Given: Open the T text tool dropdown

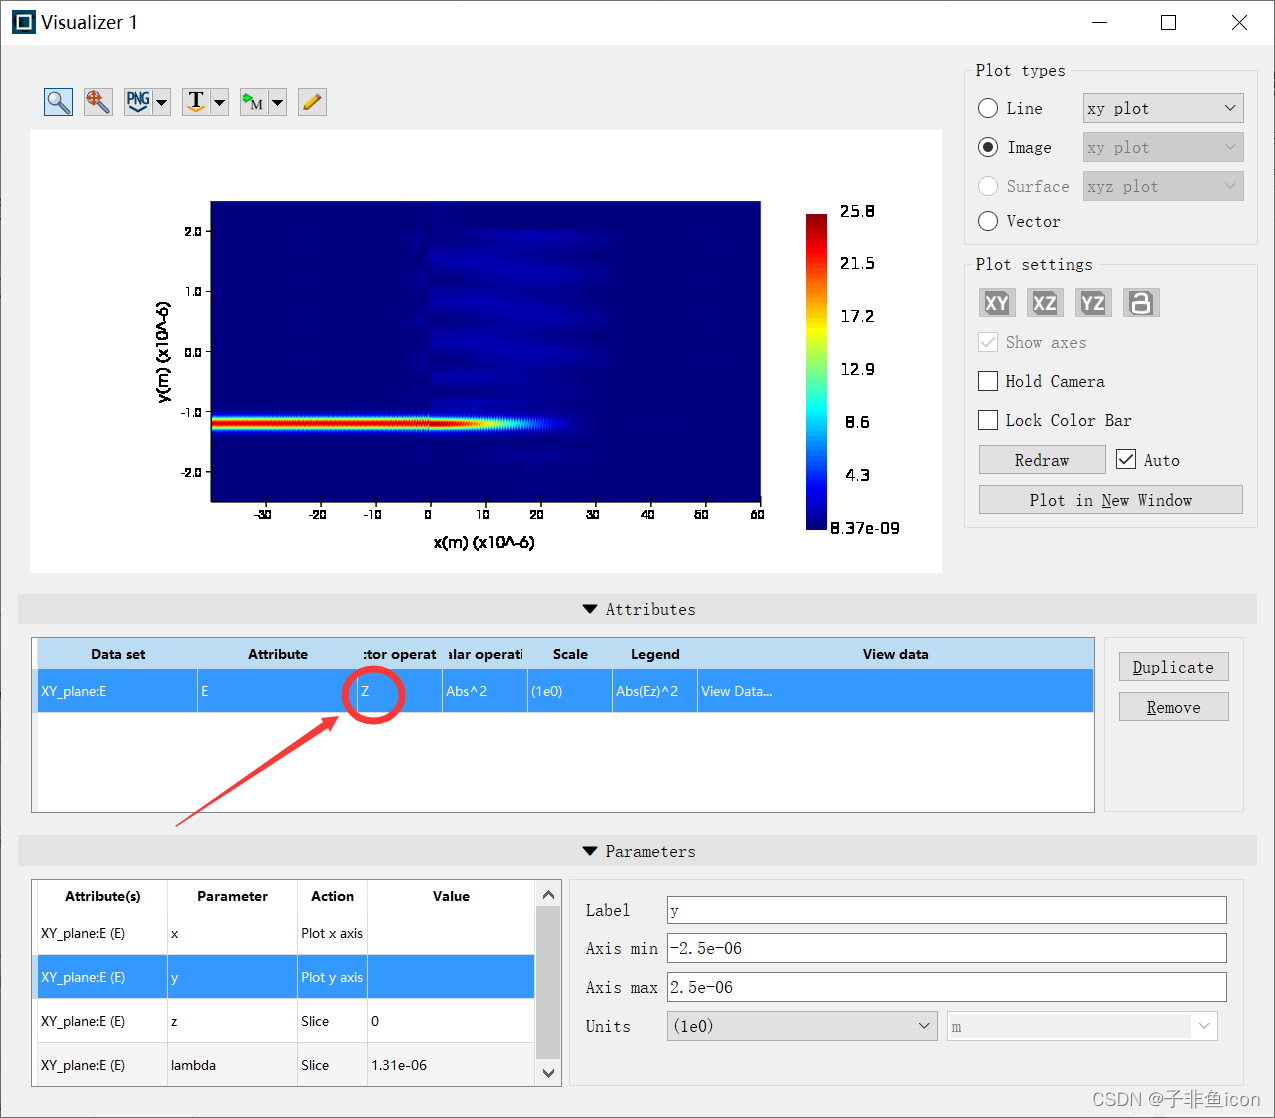Looking at the screenshot, I should tap(220, 102).
